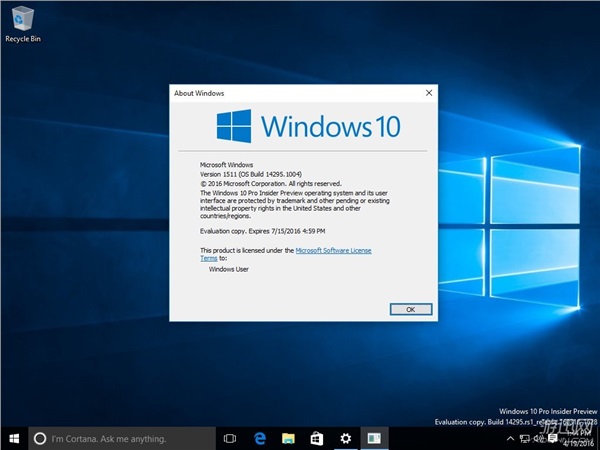Open the Start menu
Image resolution: width=600 pixels, height=450 pixels.
(x=13, y=438)
